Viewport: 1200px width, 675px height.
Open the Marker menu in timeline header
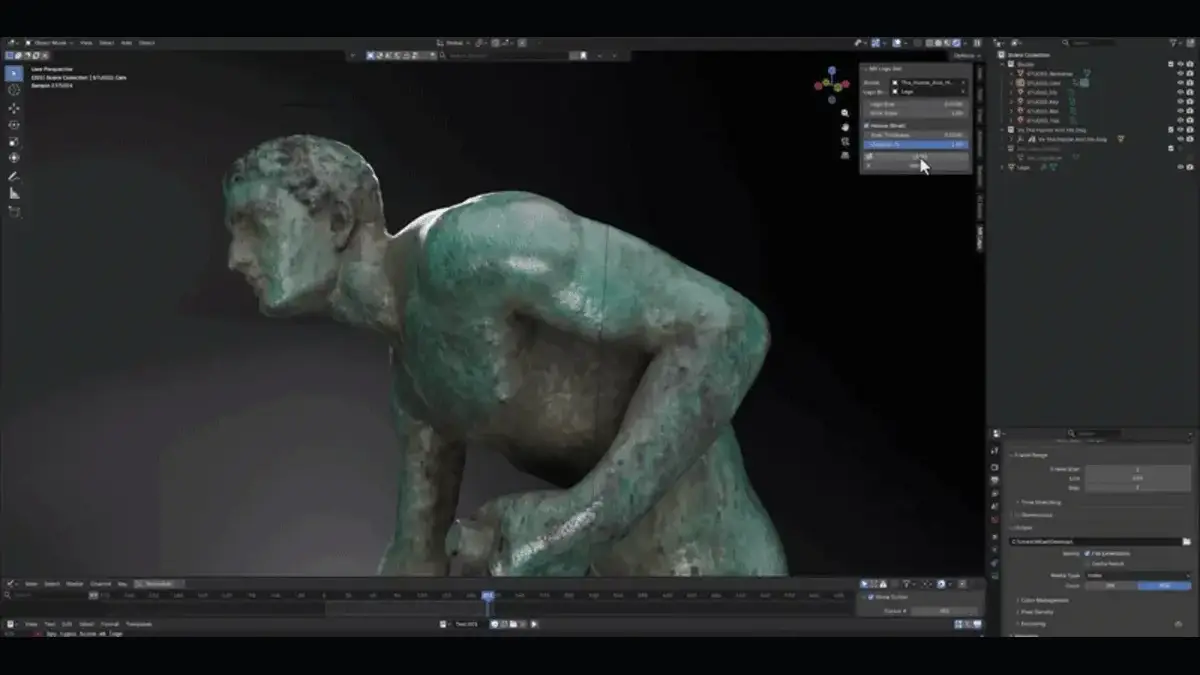(74, 584)
